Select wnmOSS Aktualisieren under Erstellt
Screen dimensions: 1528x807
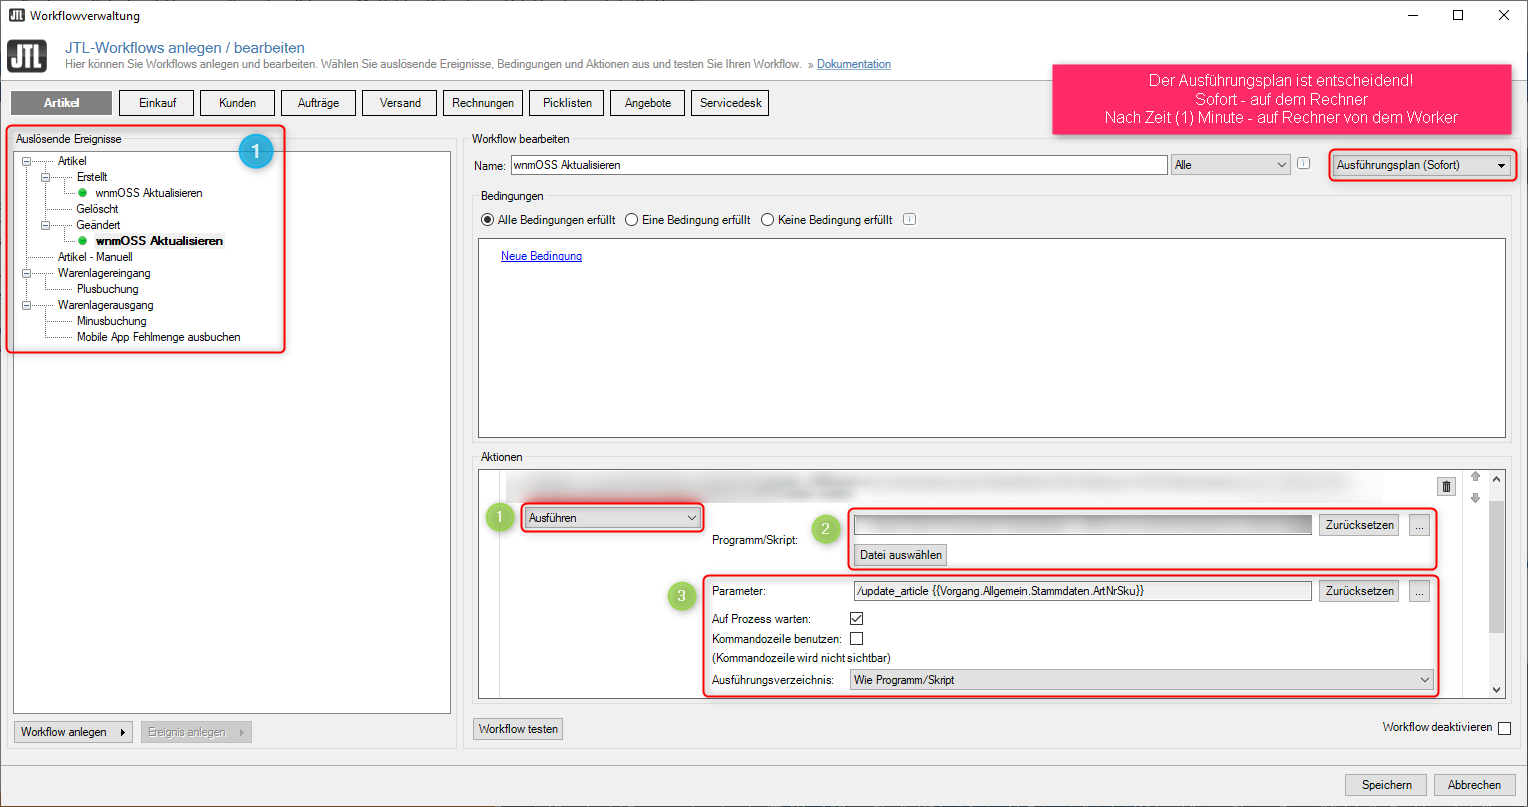pyautogui.click(x=149, y=193)
